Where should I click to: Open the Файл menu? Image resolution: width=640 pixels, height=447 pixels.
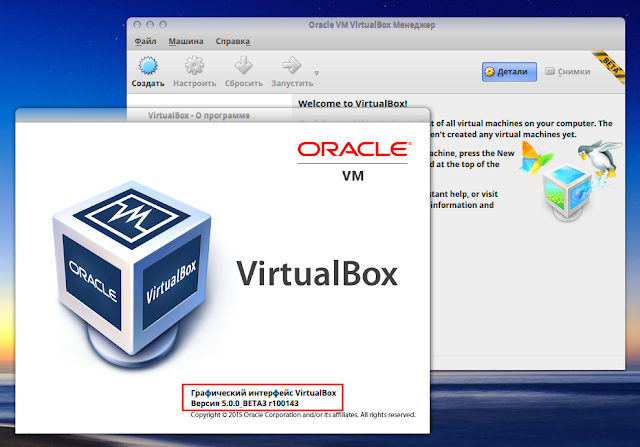145,41
